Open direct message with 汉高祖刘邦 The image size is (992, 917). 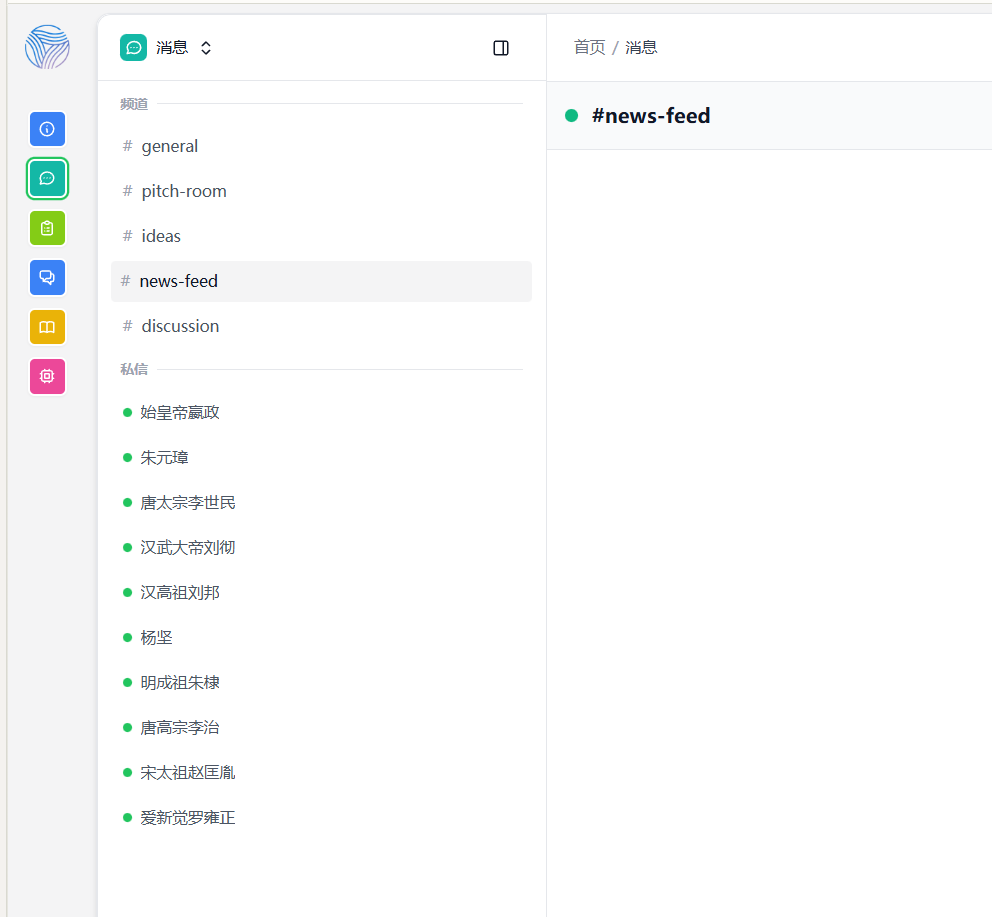click(x=321, y=592)
